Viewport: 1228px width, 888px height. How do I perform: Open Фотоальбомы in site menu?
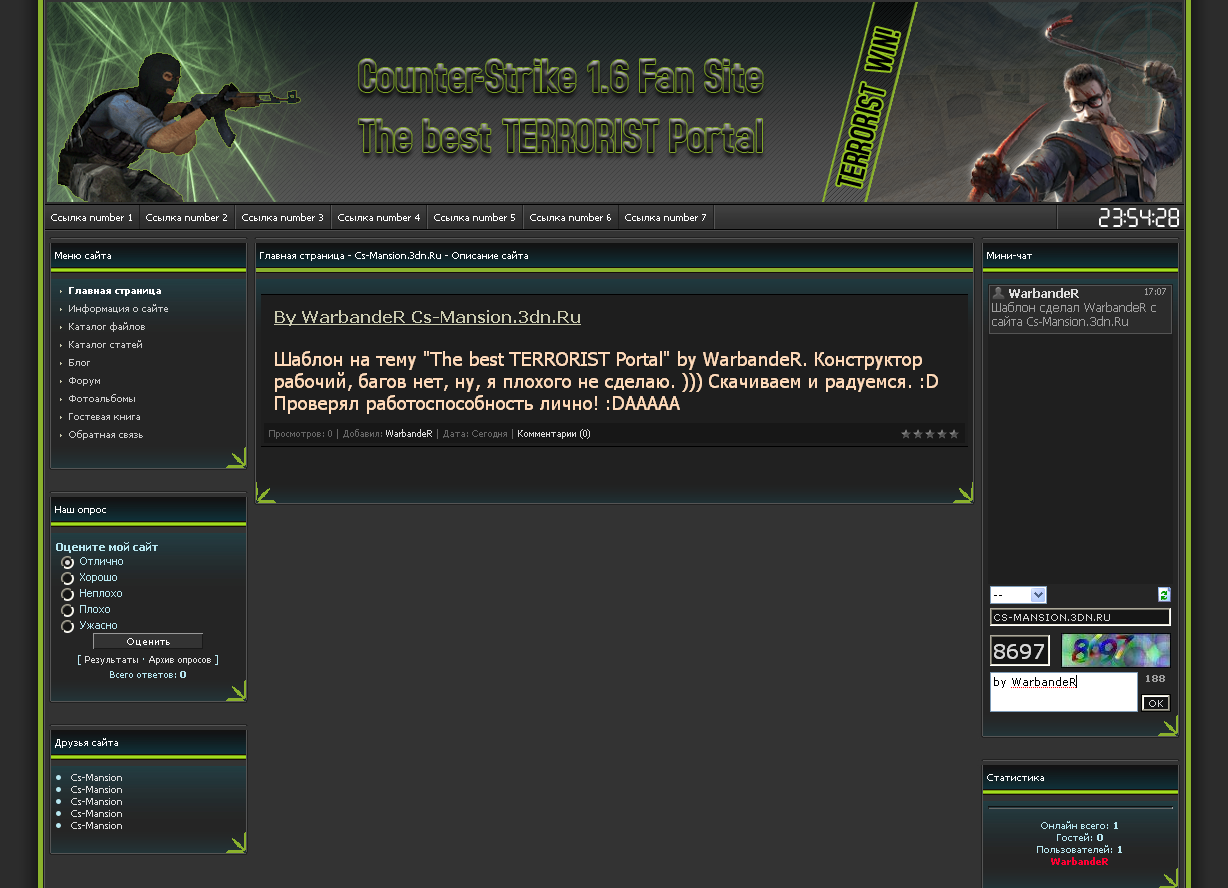click(x=102, y=399)
